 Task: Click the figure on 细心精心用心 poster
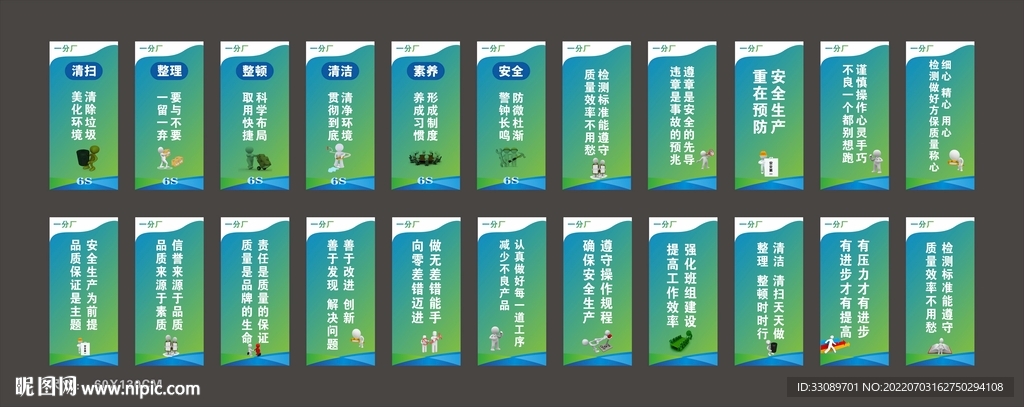[955, 160]
